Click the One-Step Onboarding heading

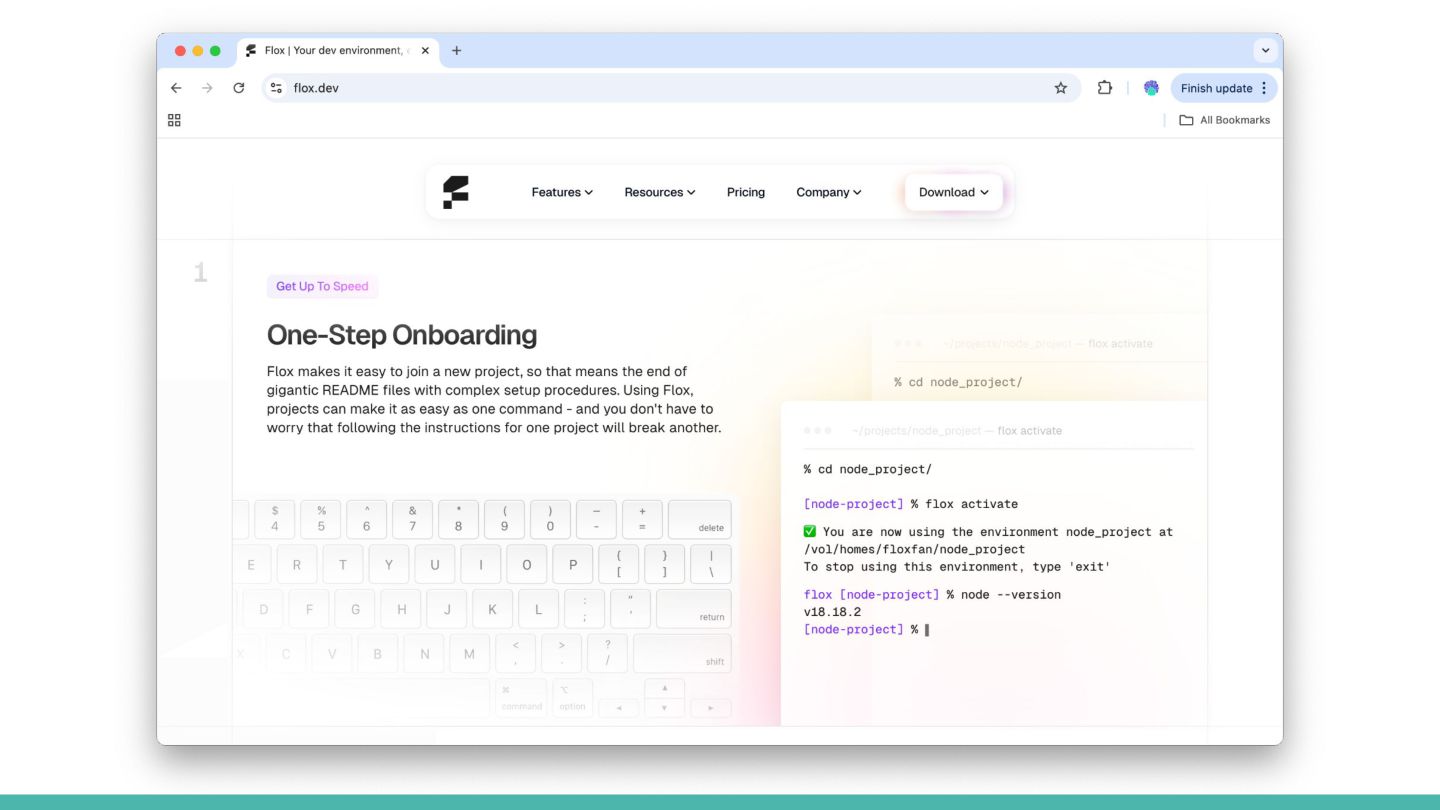tap(402, 335)
